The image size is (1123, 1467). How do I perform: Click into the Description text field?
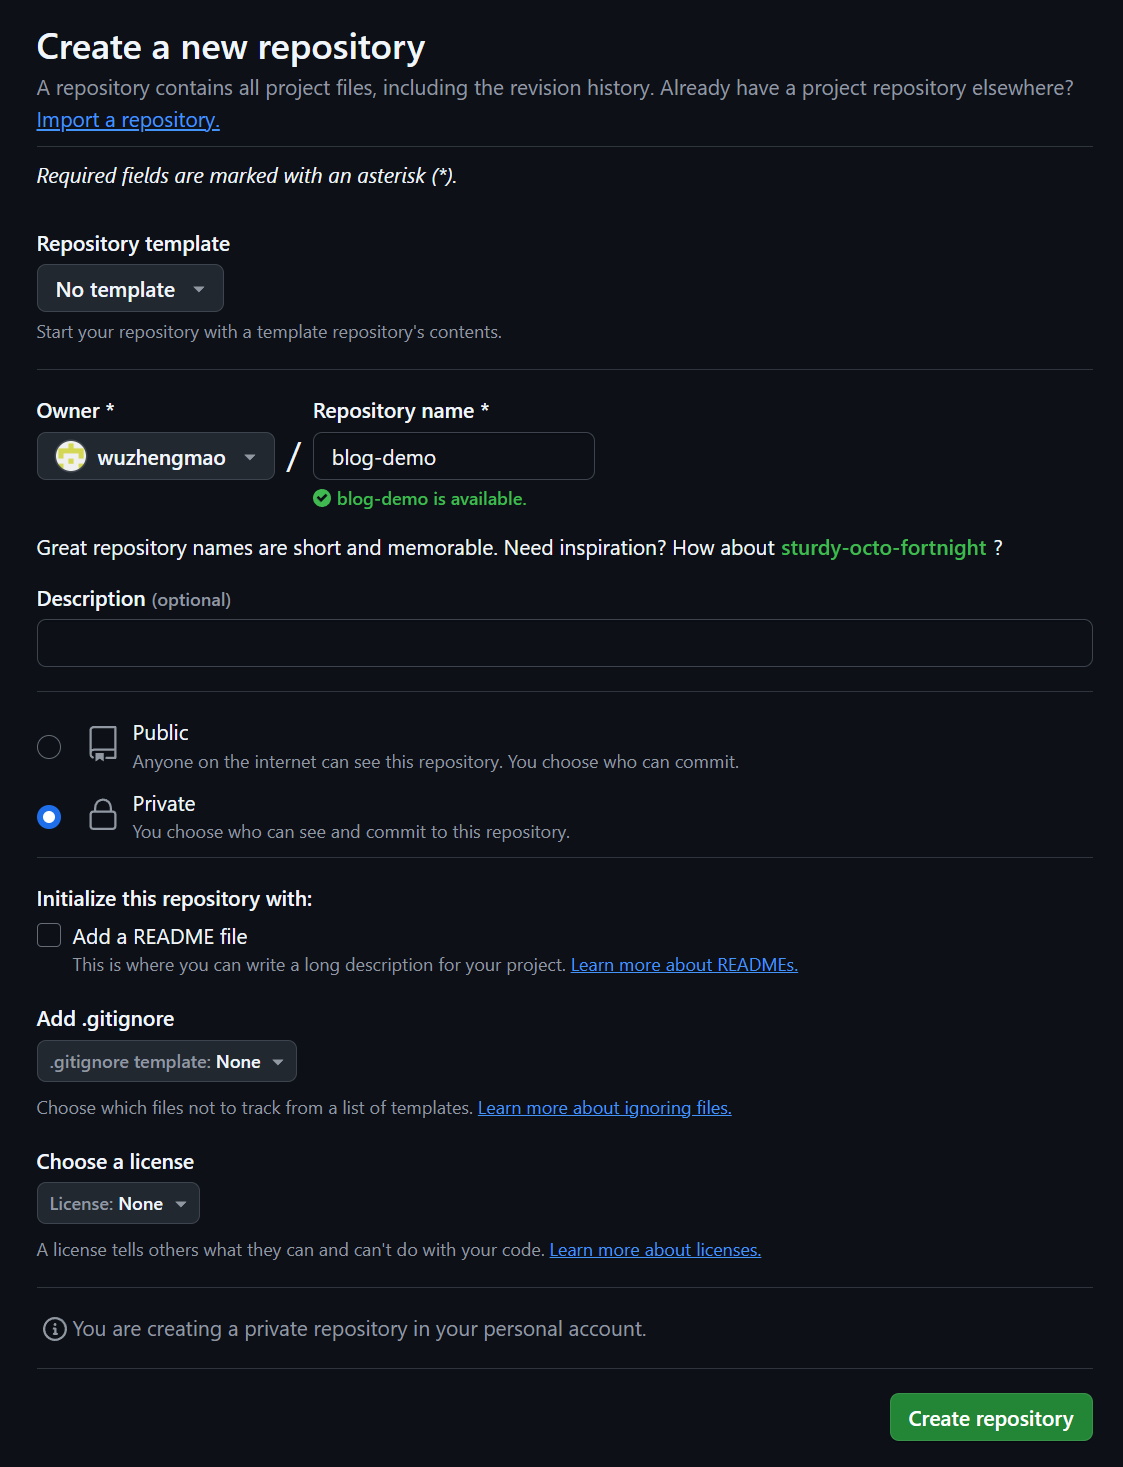(x=564, y=643)
